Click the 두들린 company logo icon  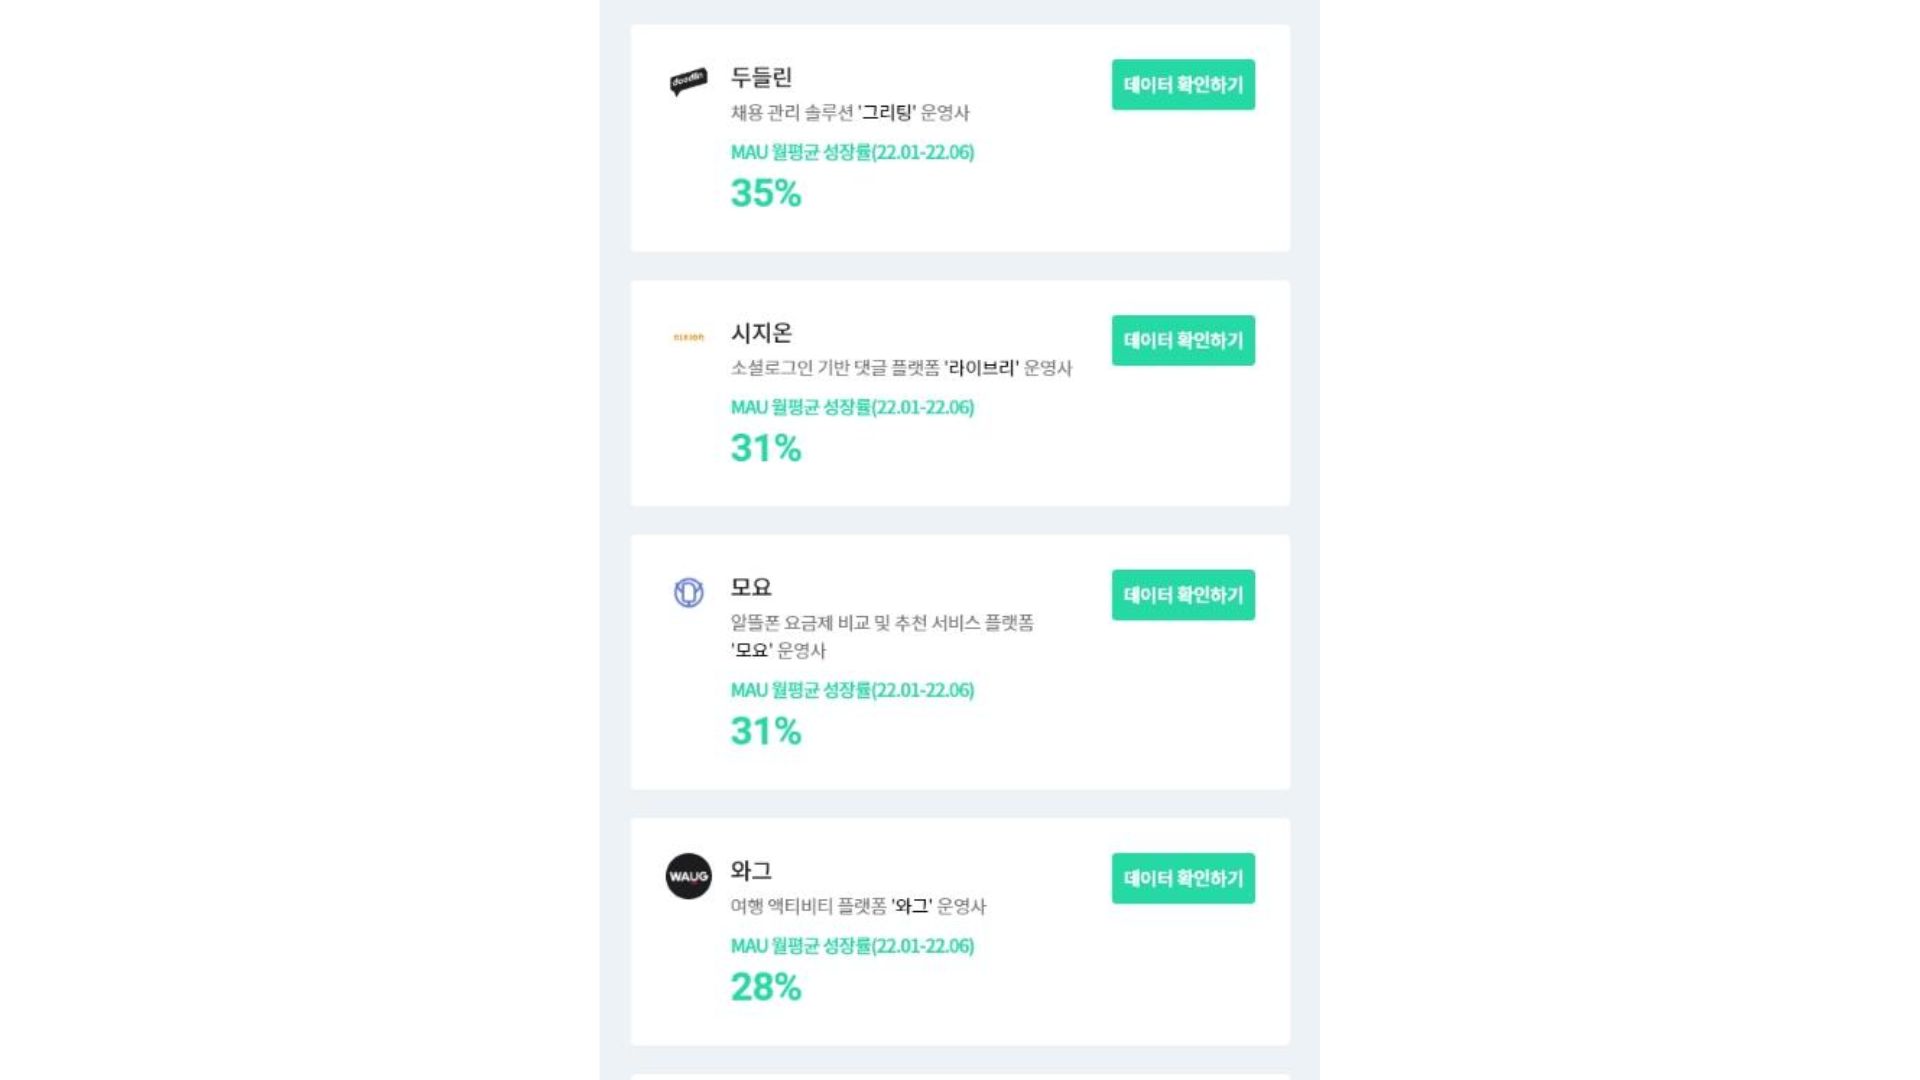click(688, 81)
